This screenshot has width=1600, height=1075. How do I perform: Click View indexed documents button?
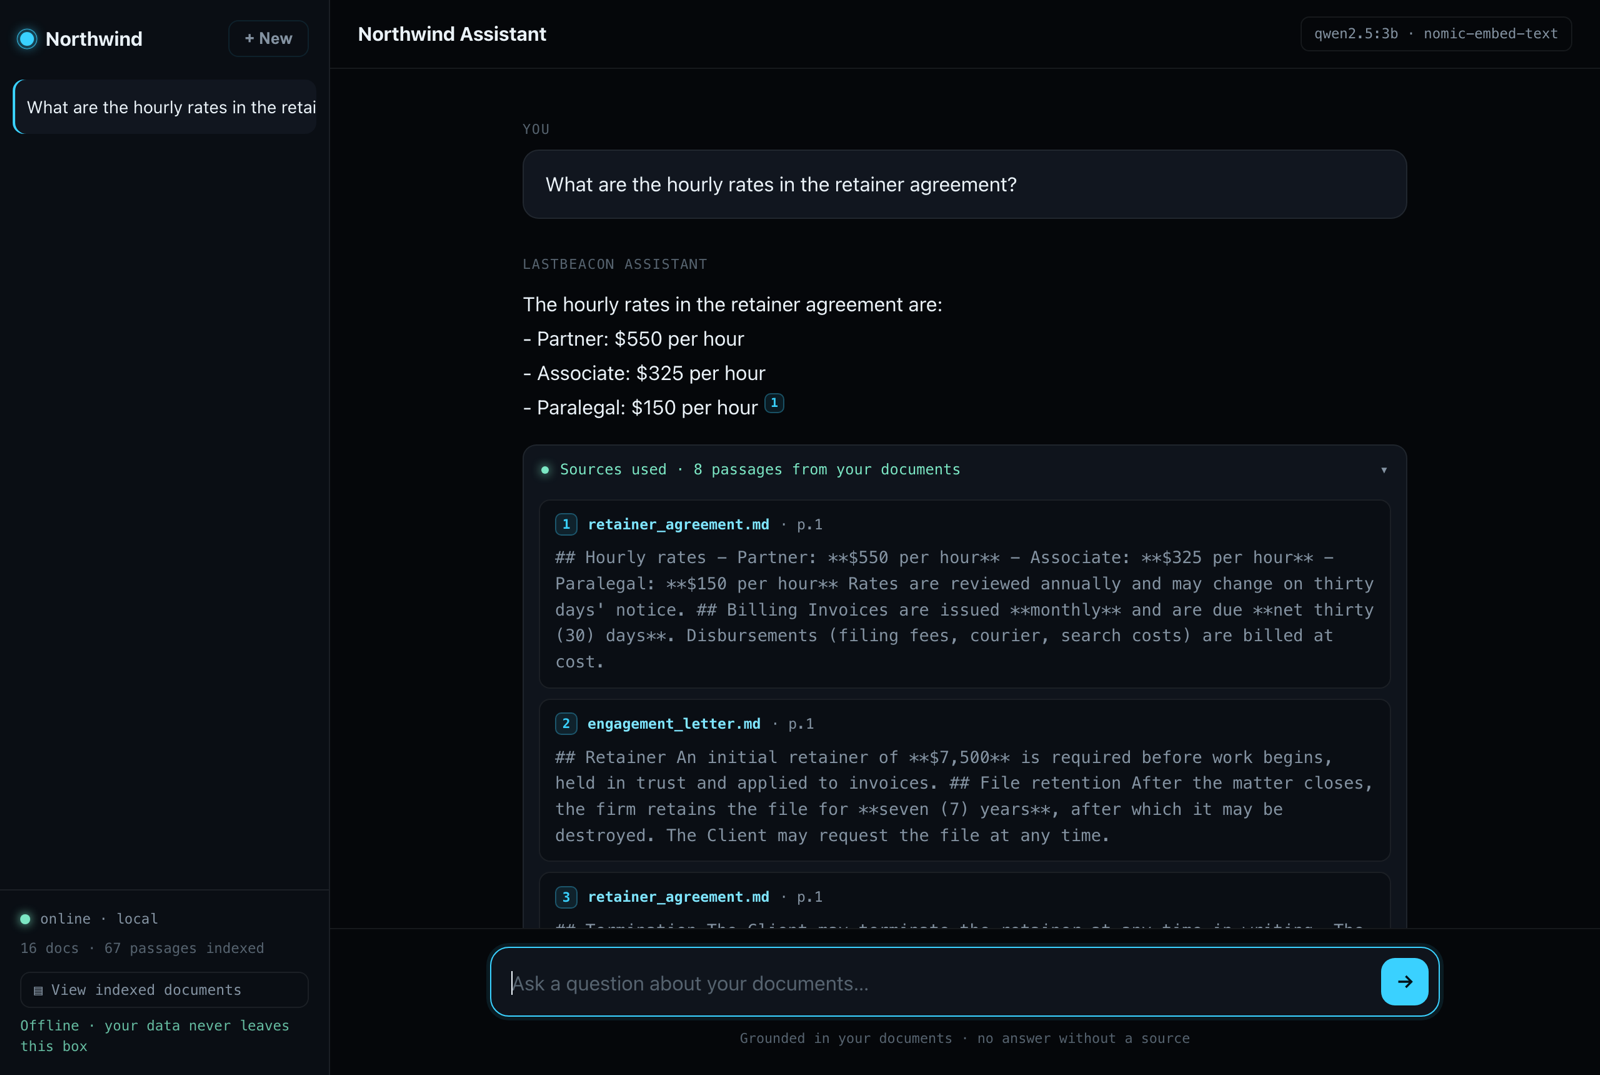[x=164, y=990]
